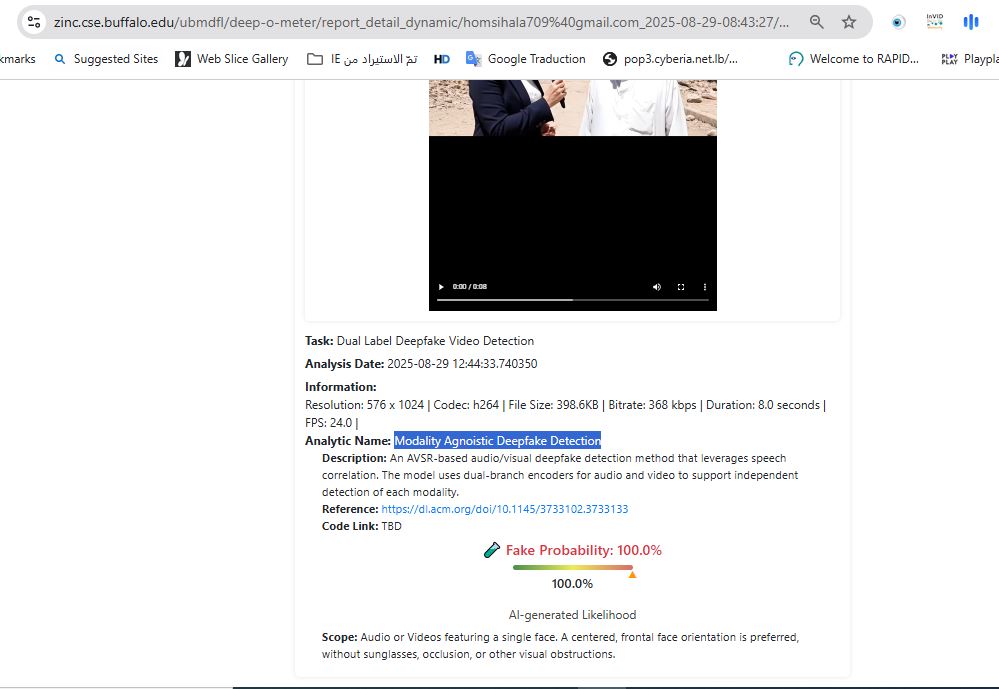
Task: Open the Web Slice Gallery bookmark
Action: [x=232, y=59]
